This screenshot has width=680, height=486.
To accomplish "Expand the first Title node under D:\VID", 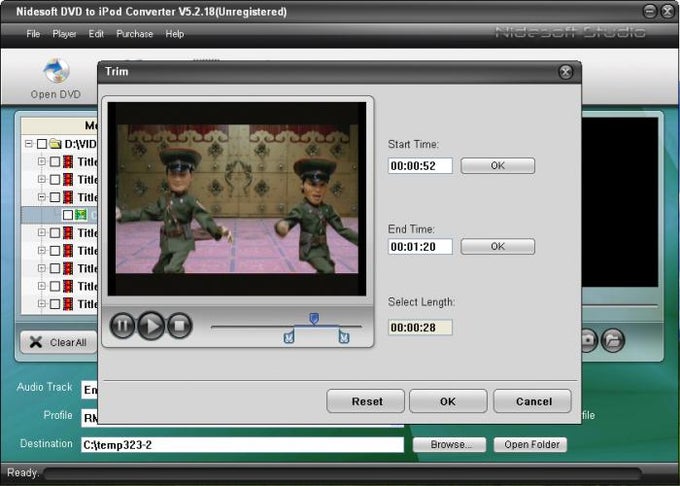I will coord(42,161).
